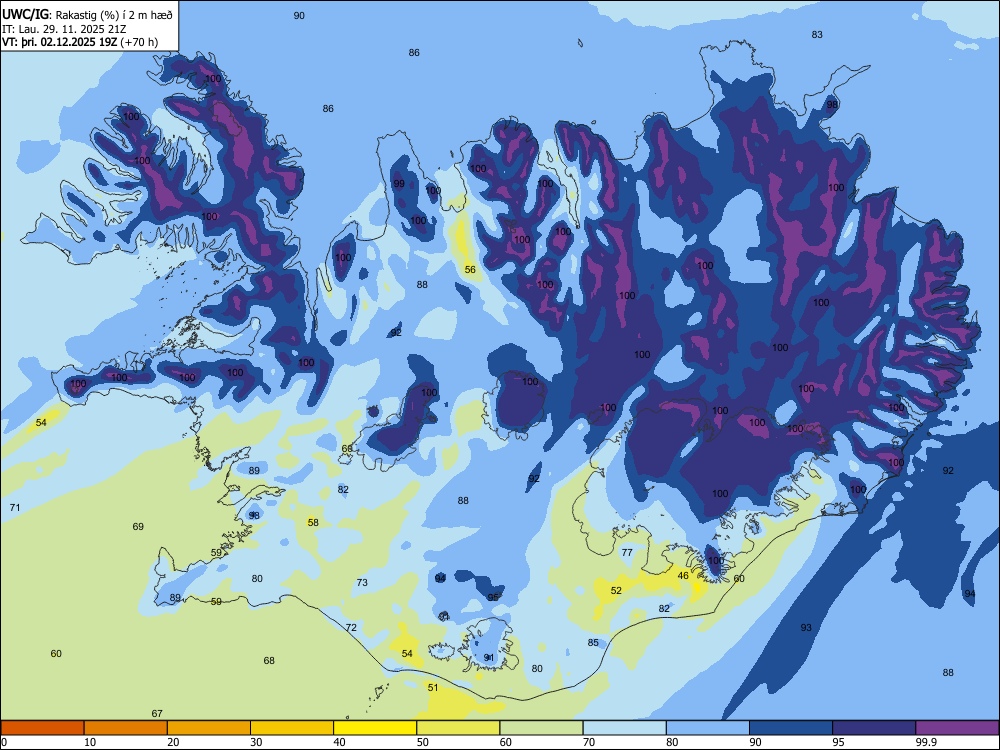Select the 30–40 legend color block
The width and height of the screenshot is (1000, 750).
click(x=292, y=728)
